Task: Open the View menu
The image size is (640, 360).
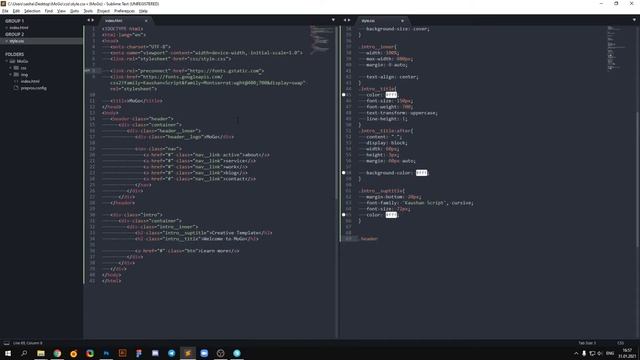Action: (x=61, y=11)
